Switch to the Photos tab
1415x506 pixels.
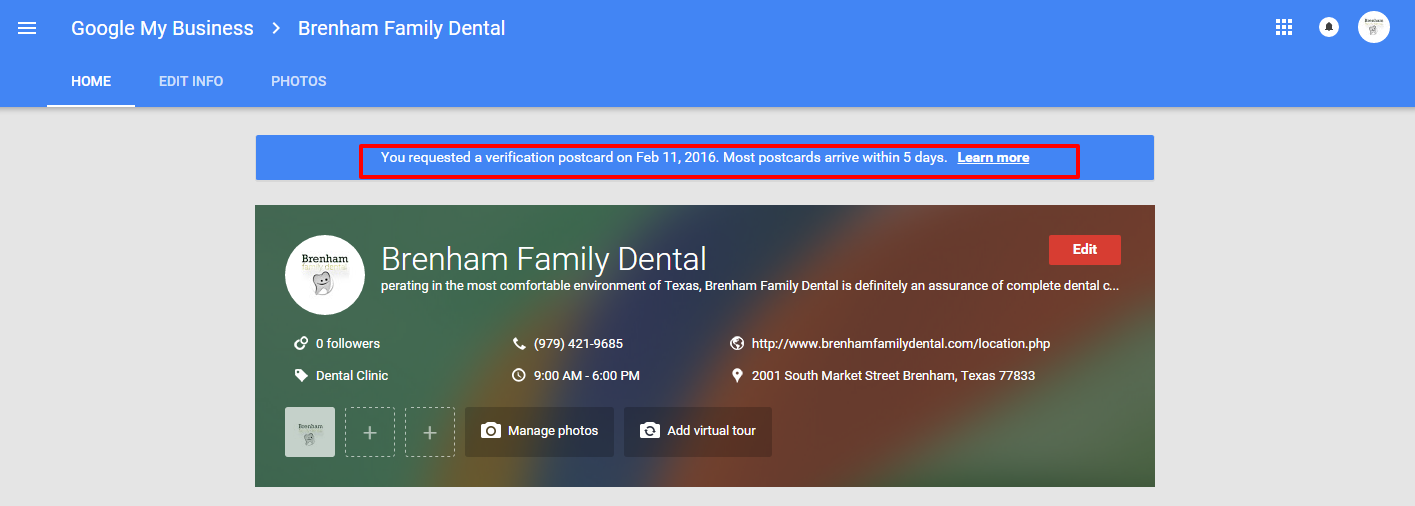(x=299, y=81)
